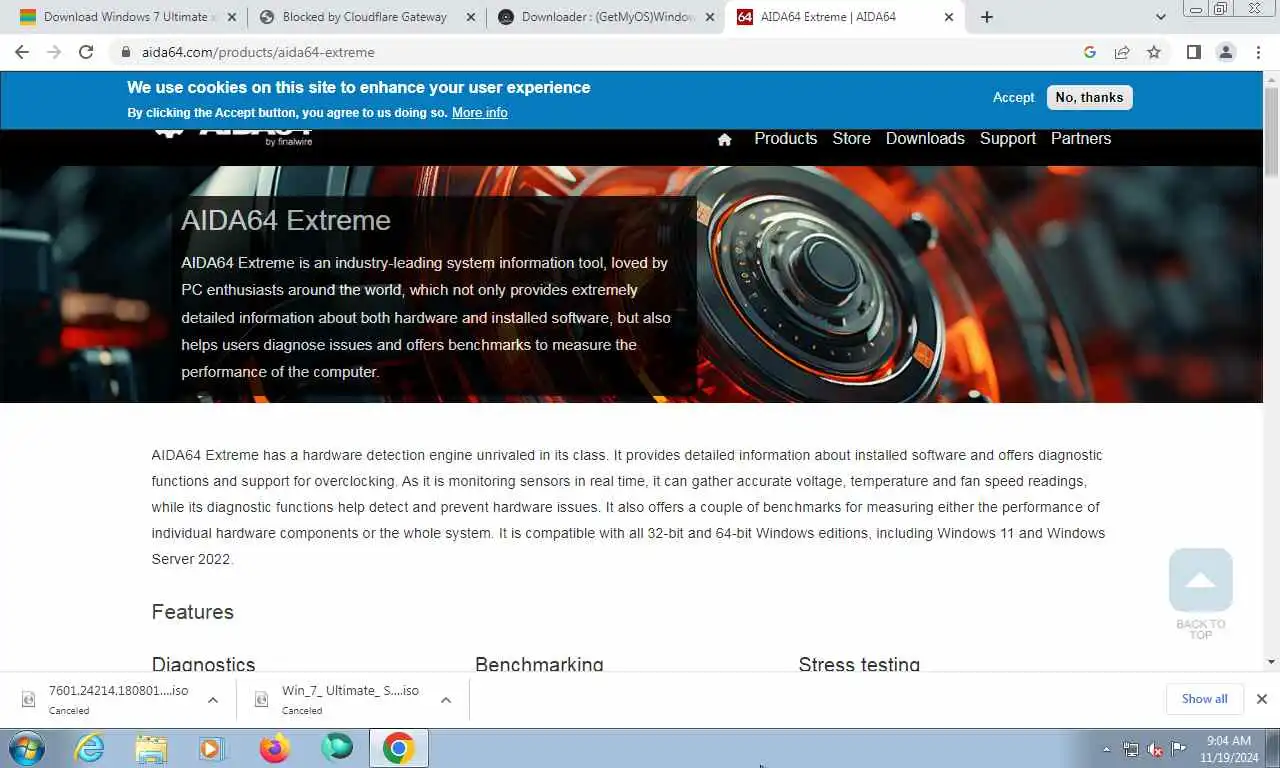Screen dimensions: 1280x768
Task: Expand options for Win_7_Ultimate iso download
Action: [446, 700]
